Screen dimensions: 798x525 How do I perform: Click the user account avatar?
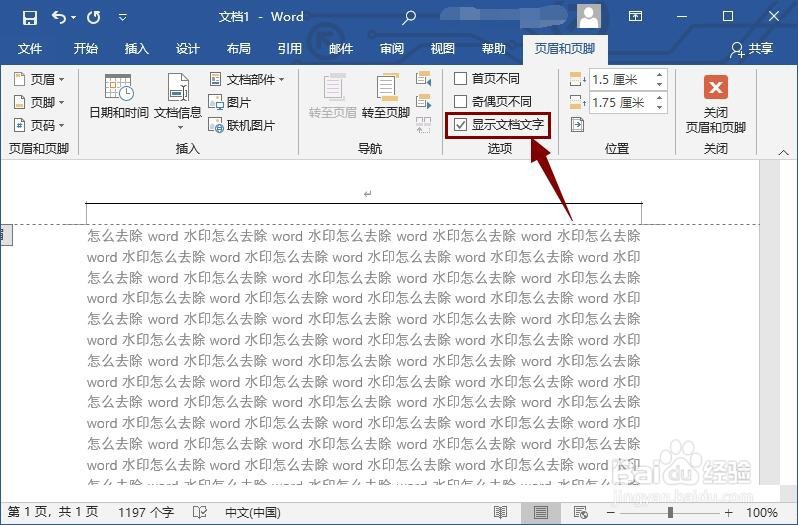click(589, 16)
